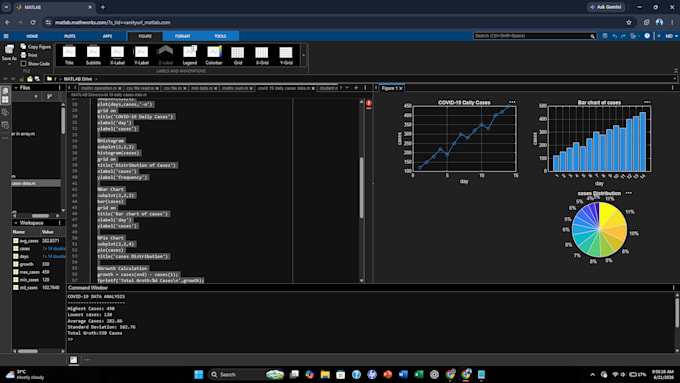This screenshot has height=383, width=680.
Task: Collapse the Files panel
Action: (16, 88)
